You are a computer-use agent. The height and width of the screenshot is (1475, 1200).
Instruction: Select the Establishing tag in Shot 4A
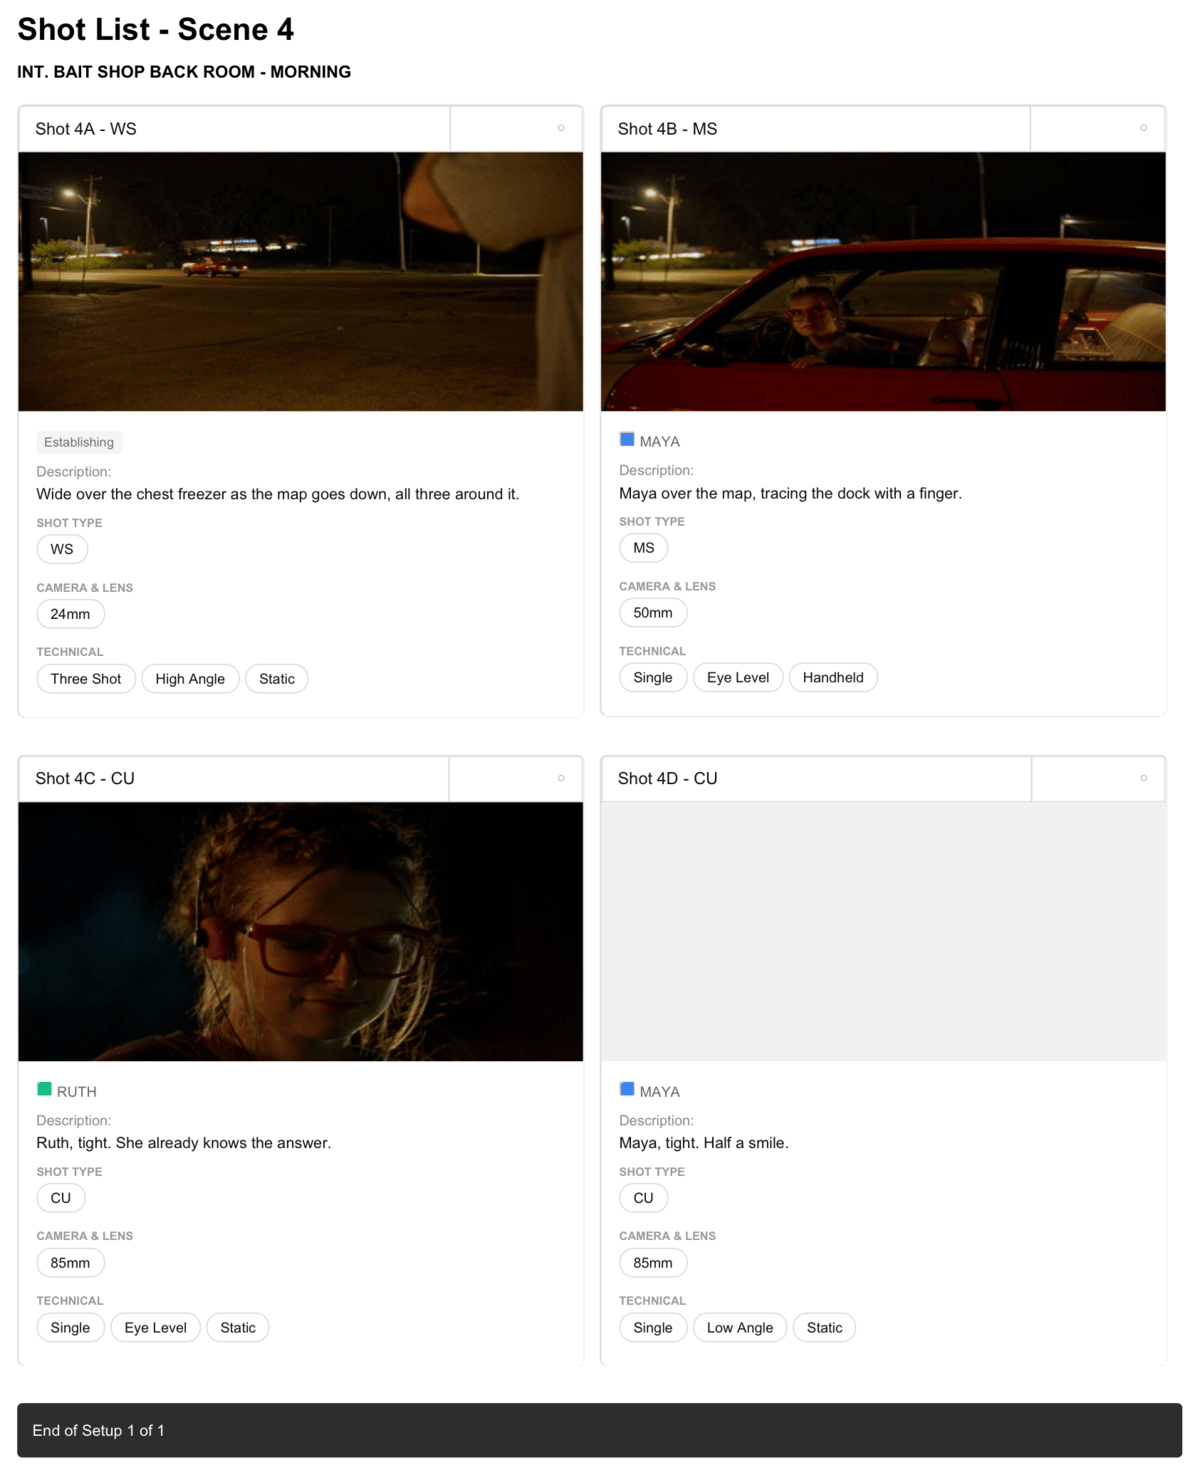click(x=79, y=442)
